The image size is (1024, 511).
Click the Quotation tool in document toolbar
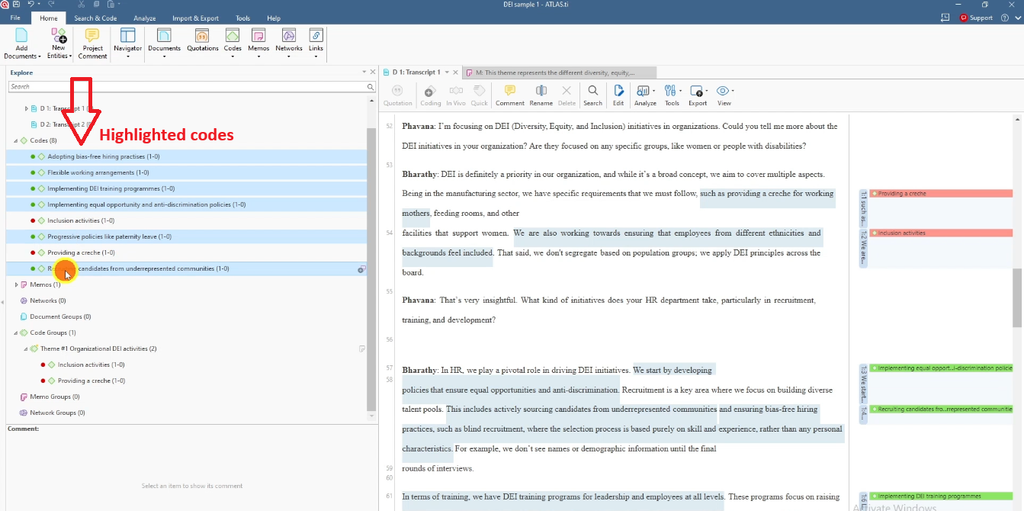click(x=398, y=95)
